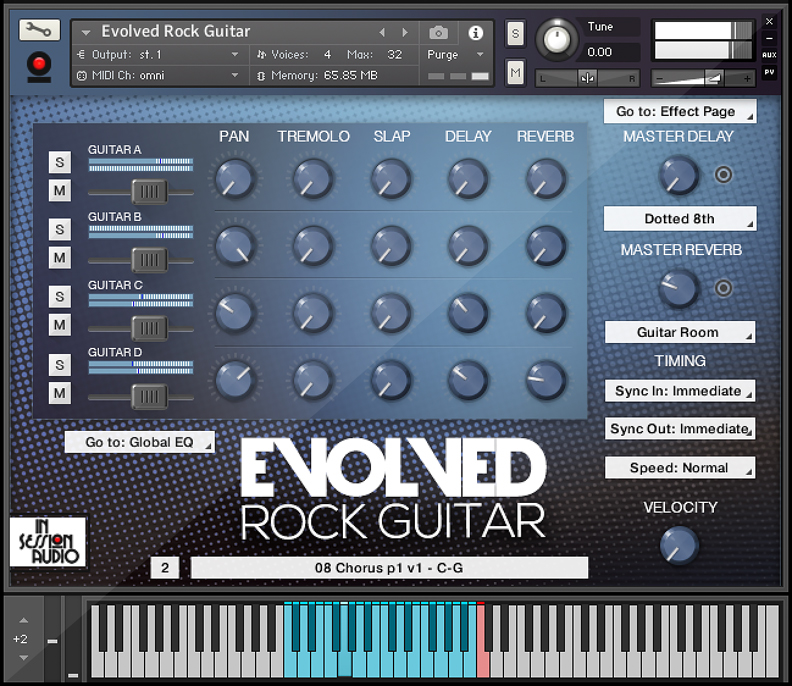Click the camera snapshot icon

438,33
